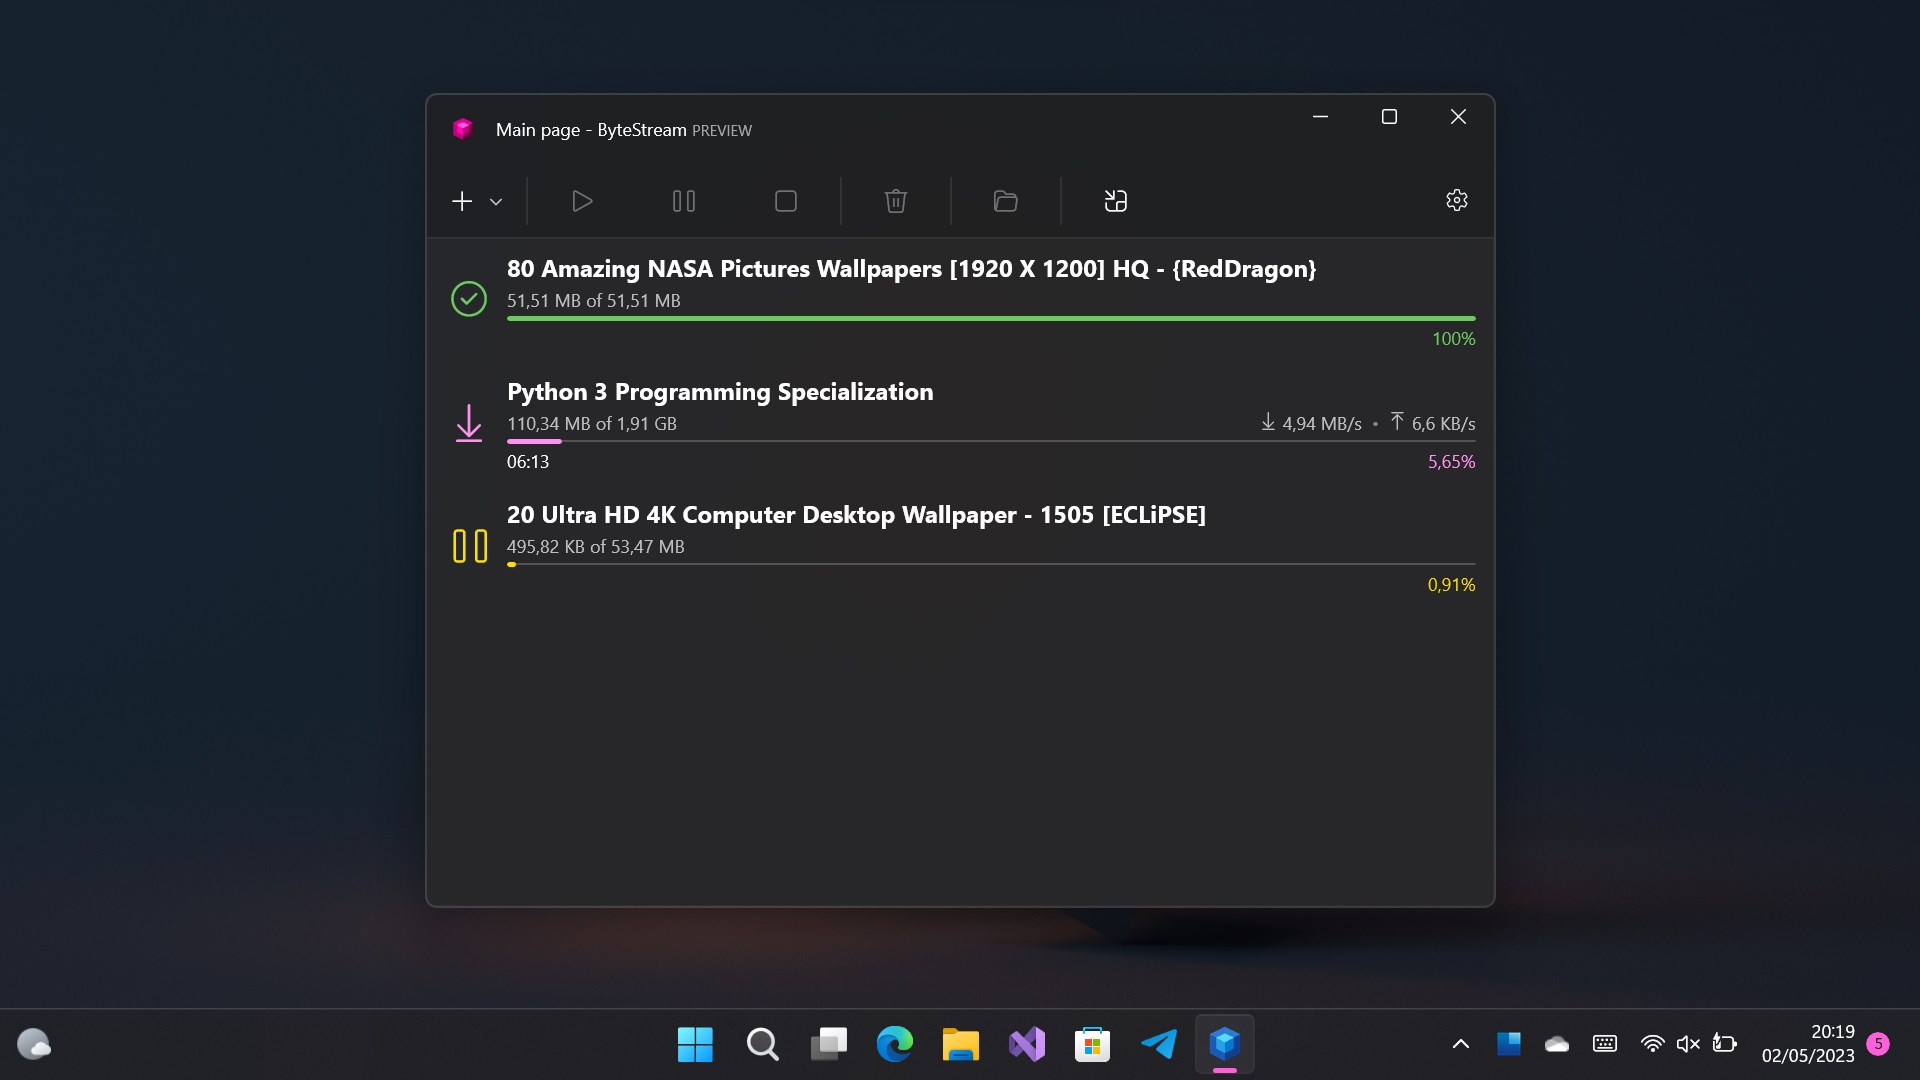Show hidden system tray icons chevron
The height and width of the screenshot is (1080, 1920).
[x=1461, y=1044]
